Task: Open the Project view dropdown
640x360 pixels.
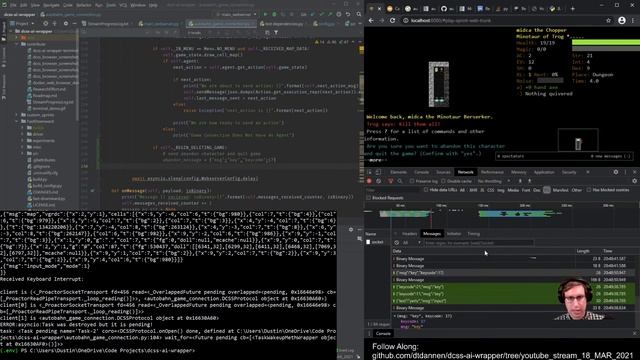Action: click(25, 24)
